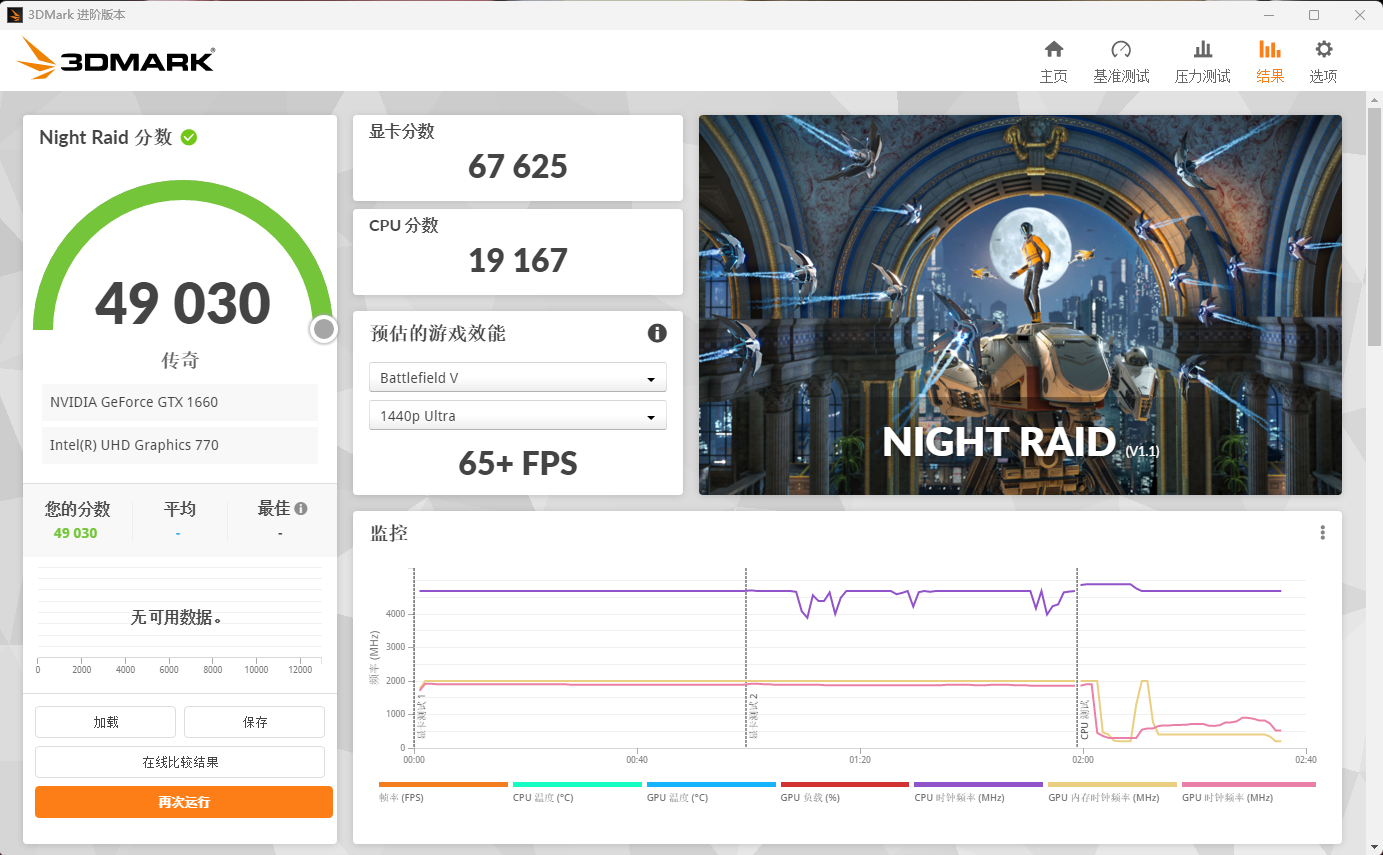Image resolution: width=1383 pixels, height=855 pixels.
Task: Click the green 您的分数 value 49 030
Action: 76,533
